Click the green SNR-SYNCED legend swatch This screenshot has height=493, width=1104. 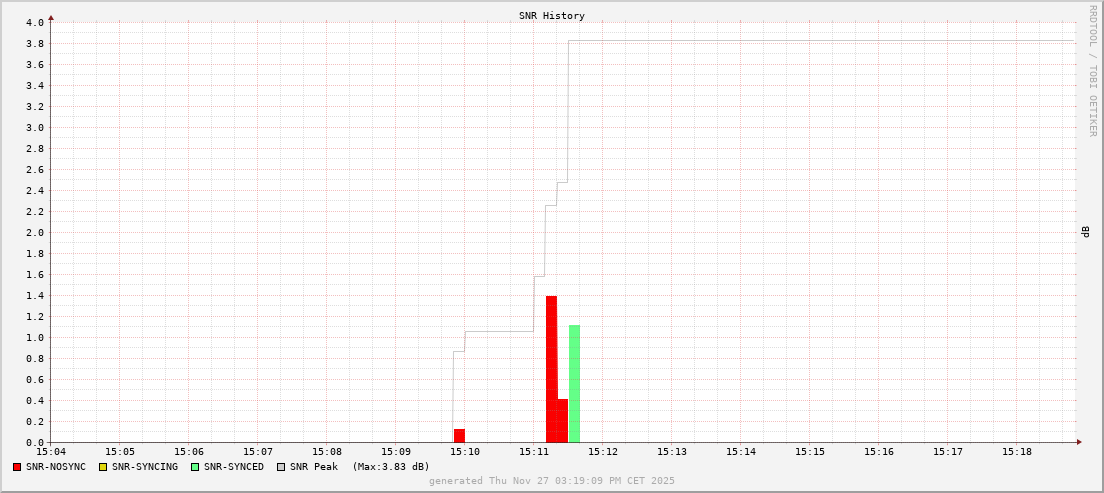pos(195,467)
